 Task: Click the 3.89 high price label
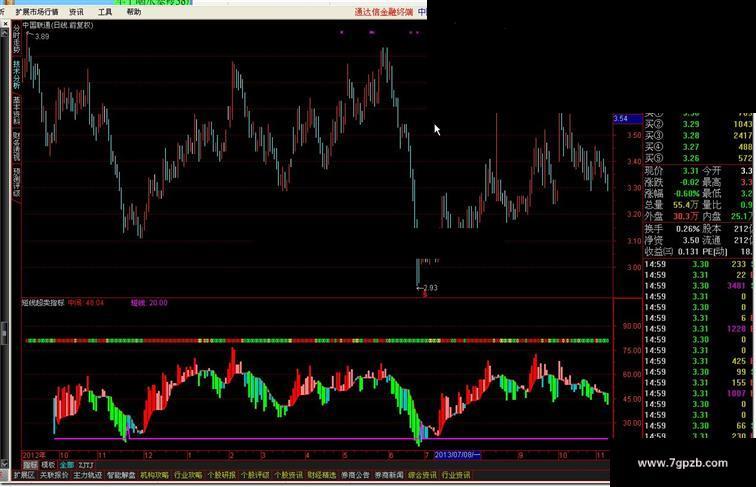pos(42,36)
